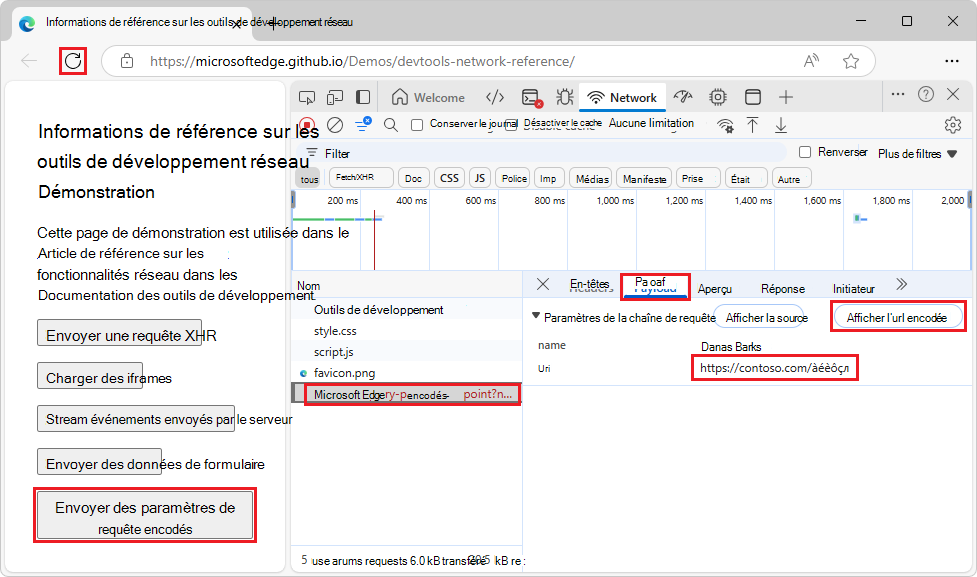This screenshot has width=977, height=577.
Task: Filter requests by Doc type
Action: tap(413, 178)
